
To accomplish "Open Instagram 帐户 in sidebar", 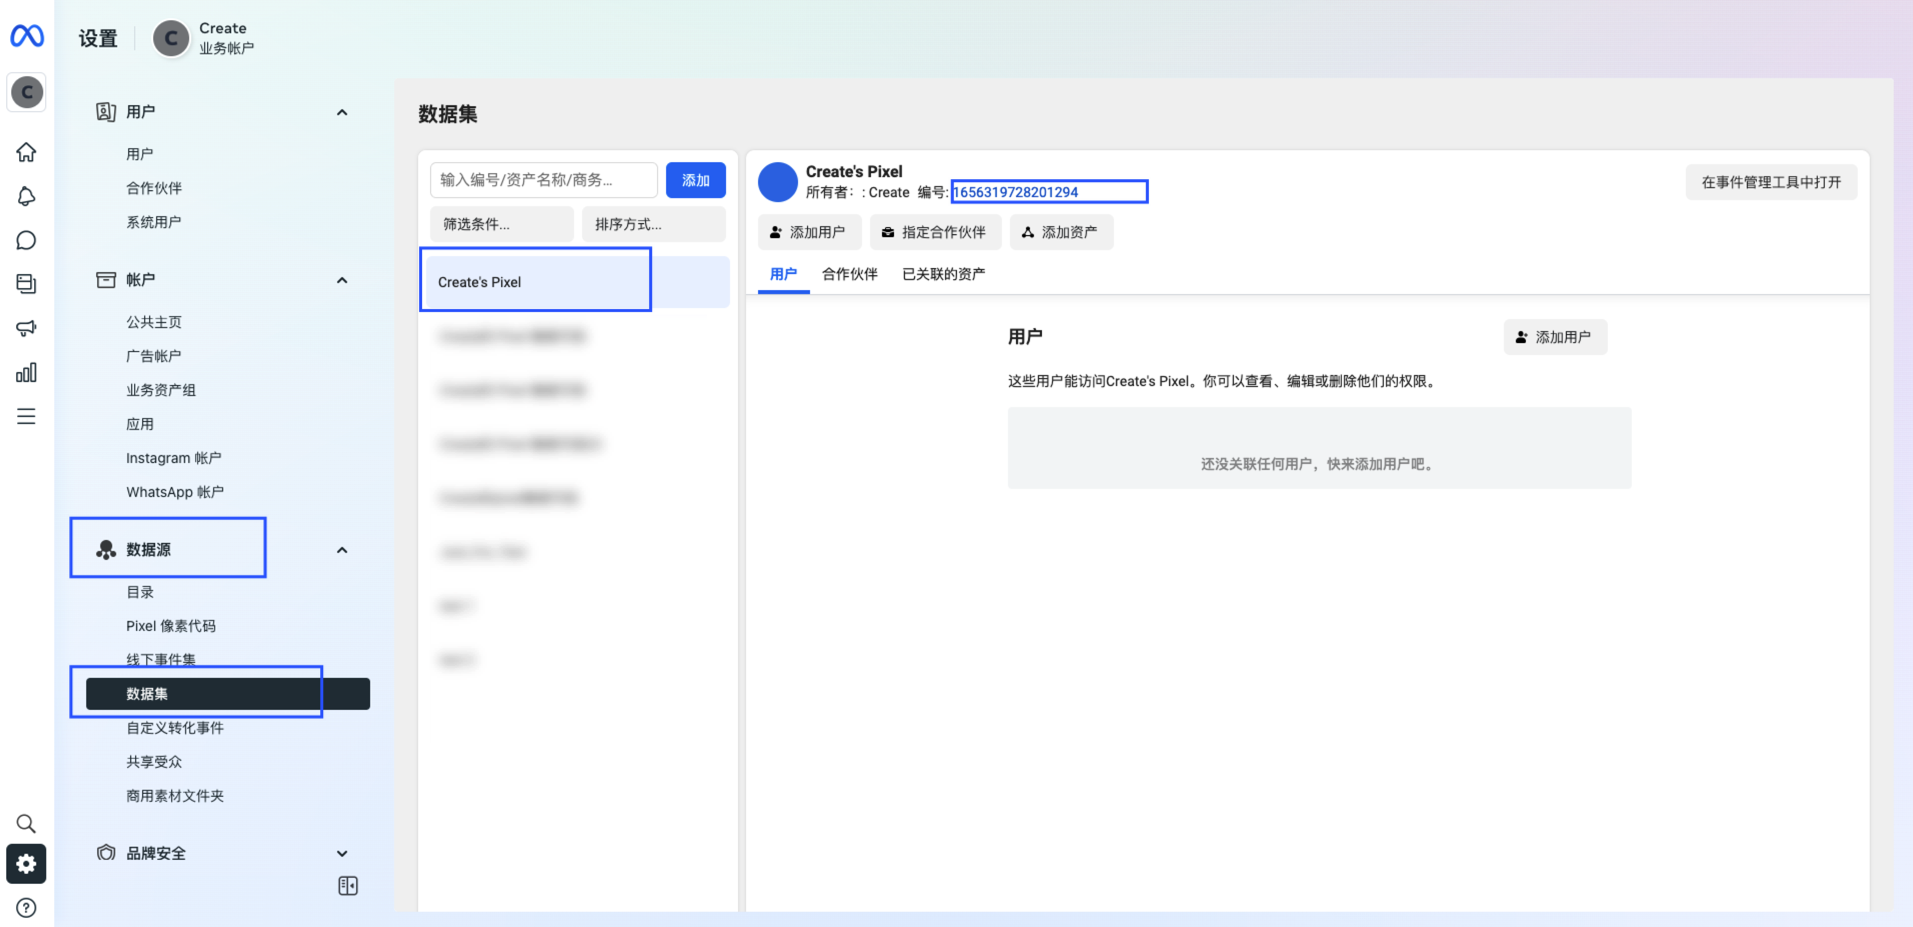I will point(174,458).
